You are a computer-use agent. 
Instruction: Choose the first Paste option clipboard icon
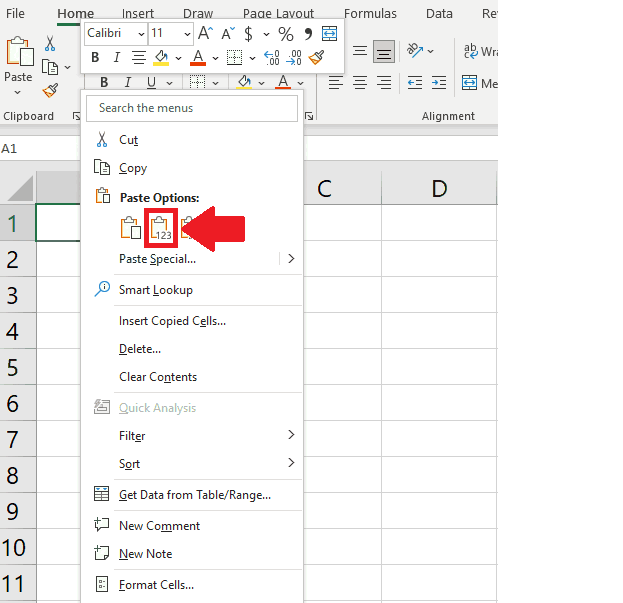coord(131,228)
